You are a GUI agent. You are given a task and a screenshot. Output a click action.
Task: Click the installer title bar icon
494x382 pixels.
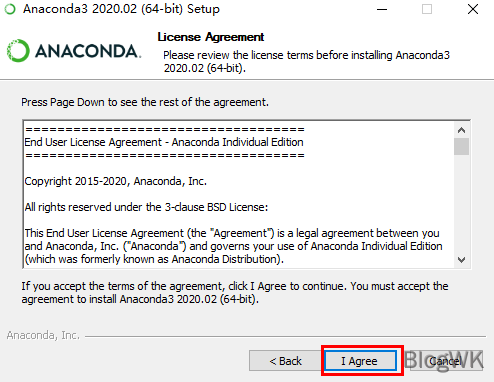[10, 9]
